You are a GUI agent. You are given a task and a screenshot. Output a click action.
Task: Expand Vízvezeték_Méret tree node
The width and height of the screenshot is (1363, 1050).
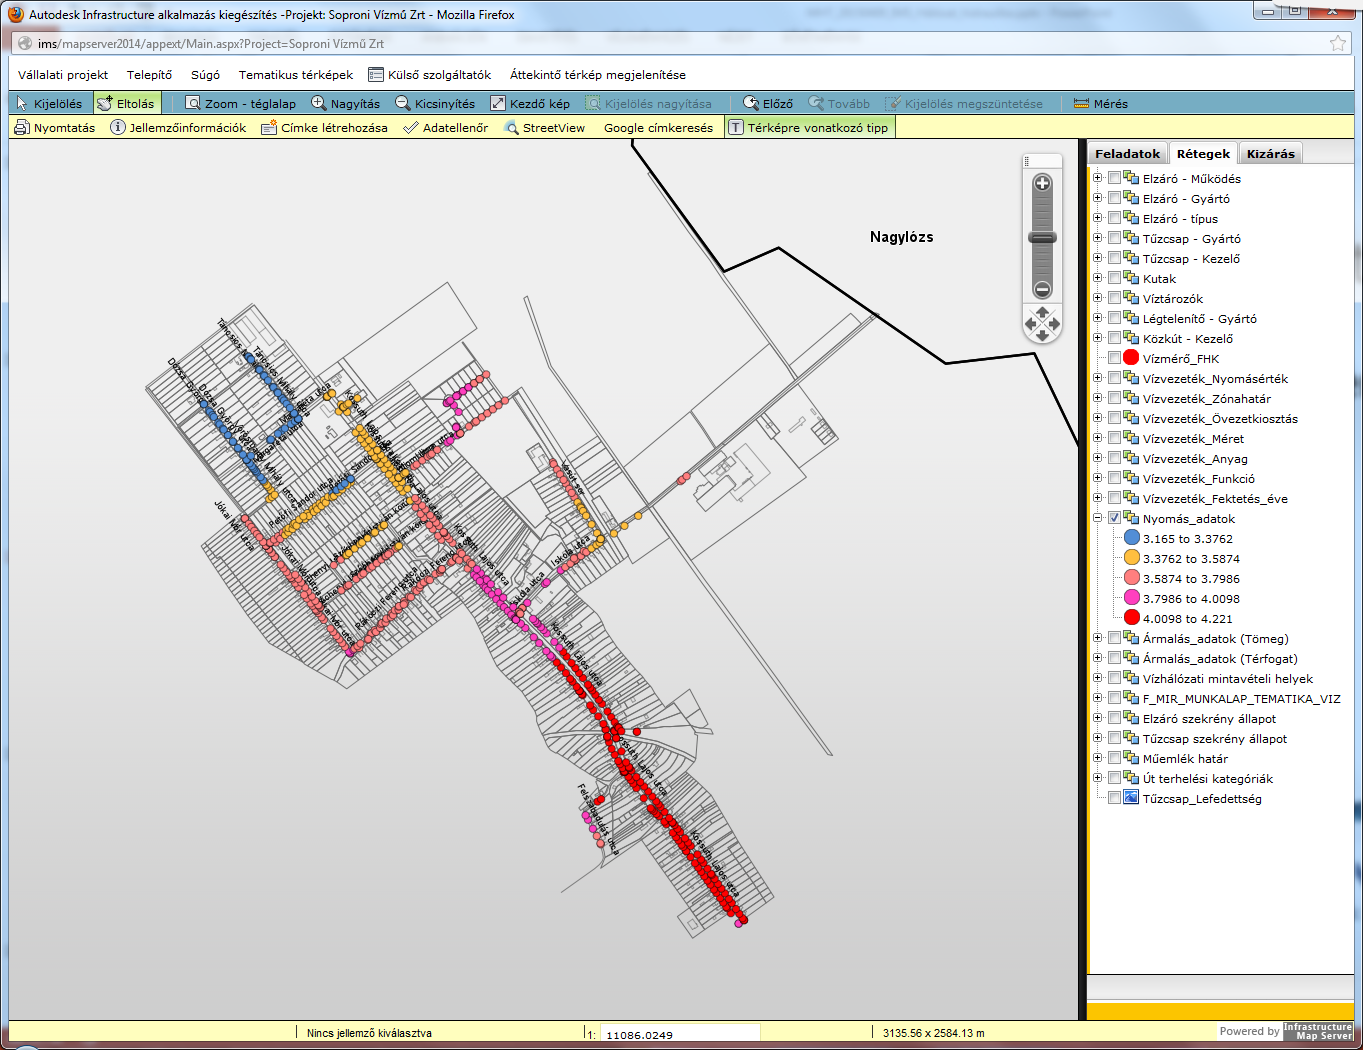click(1098, 438)
